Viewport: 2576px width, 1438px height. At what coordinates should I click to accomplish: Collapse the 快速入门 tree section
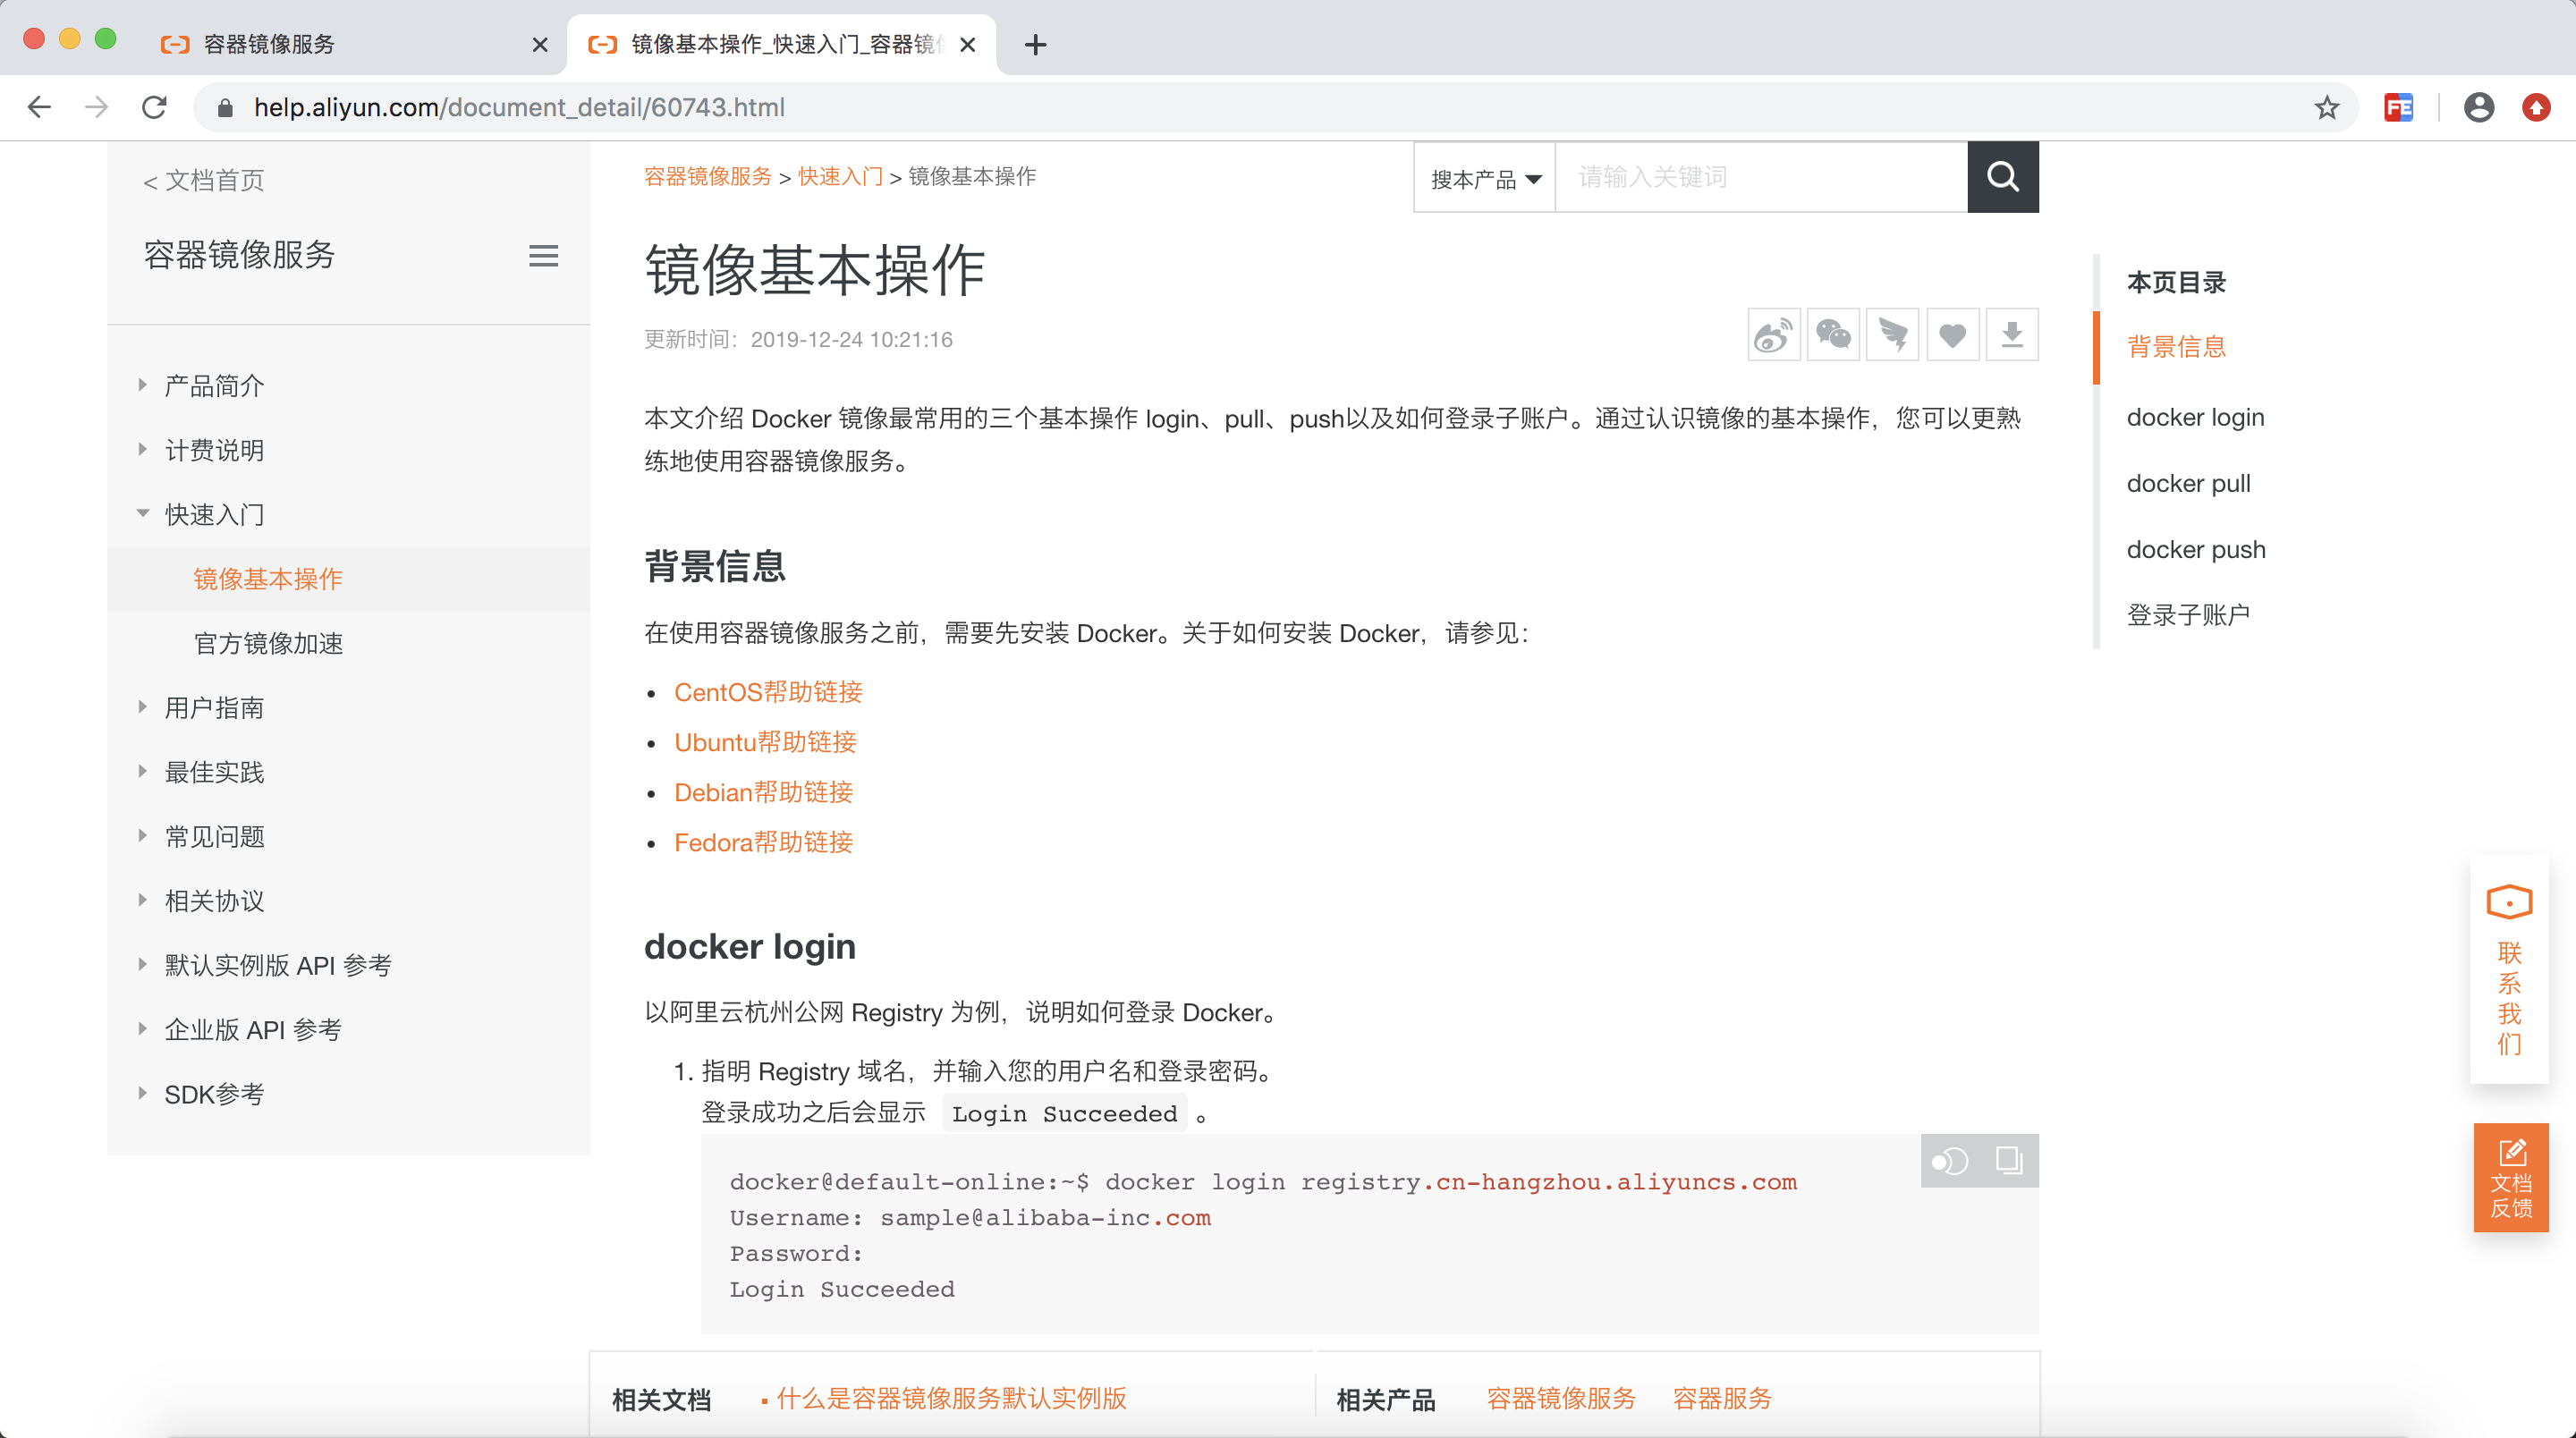coord(142,514)
